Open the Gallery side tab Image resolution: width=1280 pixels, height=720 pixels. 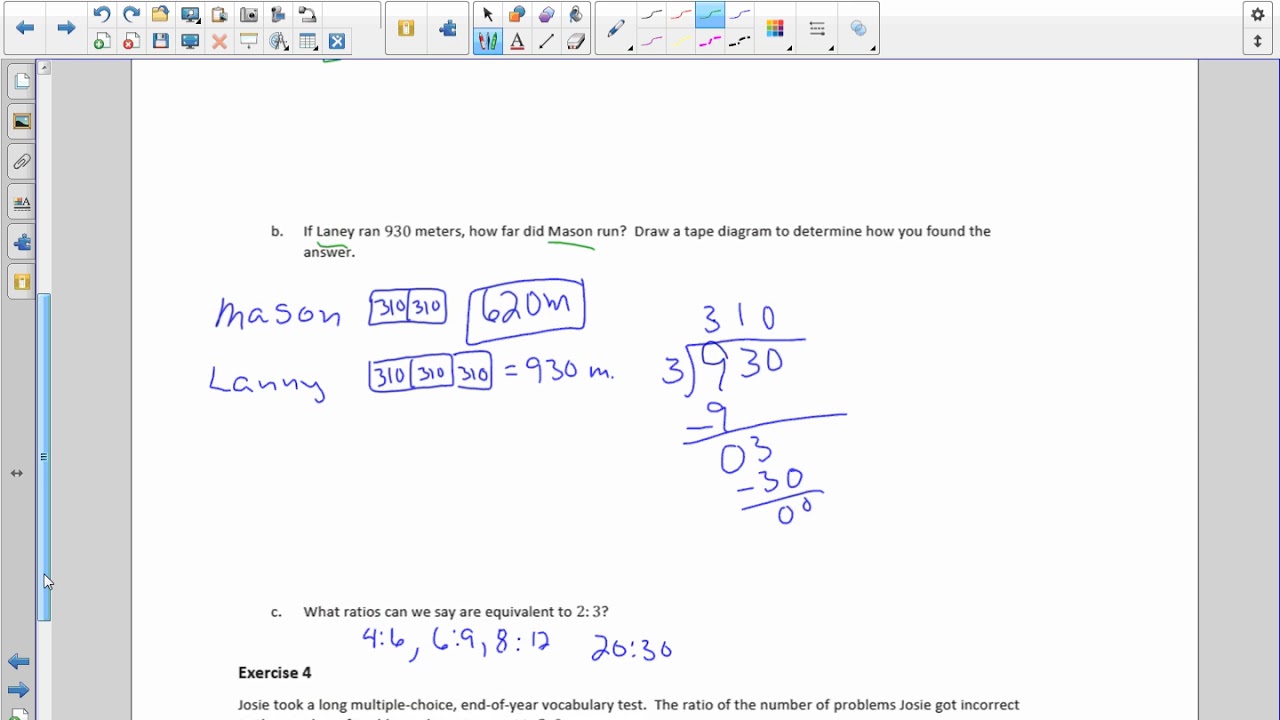21,121
